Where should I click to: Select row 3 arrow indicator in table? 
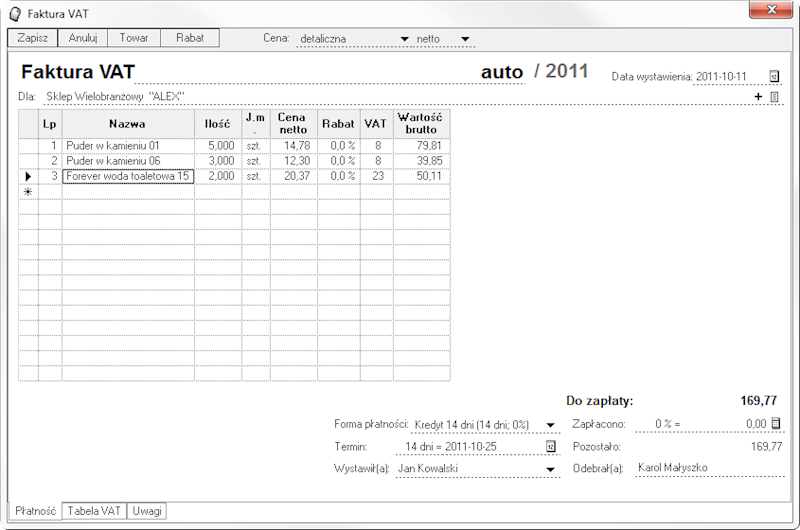(28, 176)
